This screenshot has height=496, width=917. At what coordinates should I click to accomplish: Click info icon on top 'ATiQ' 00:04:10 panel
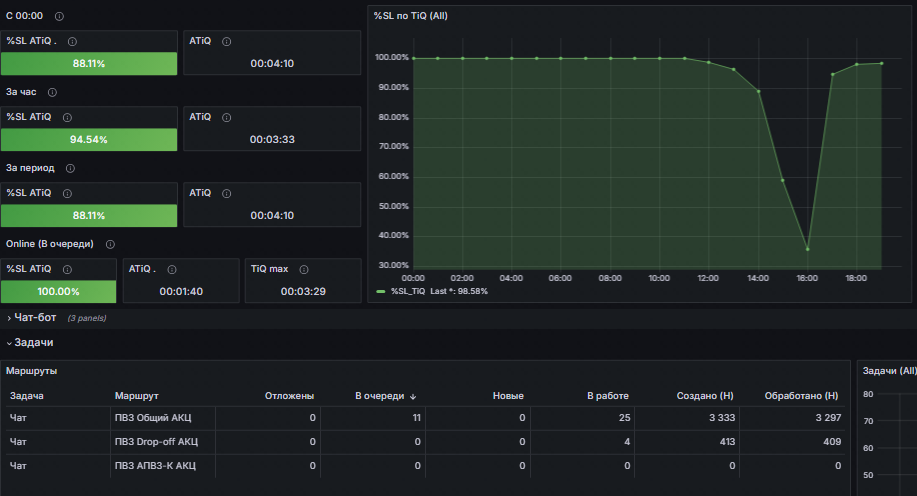(226, 42)
